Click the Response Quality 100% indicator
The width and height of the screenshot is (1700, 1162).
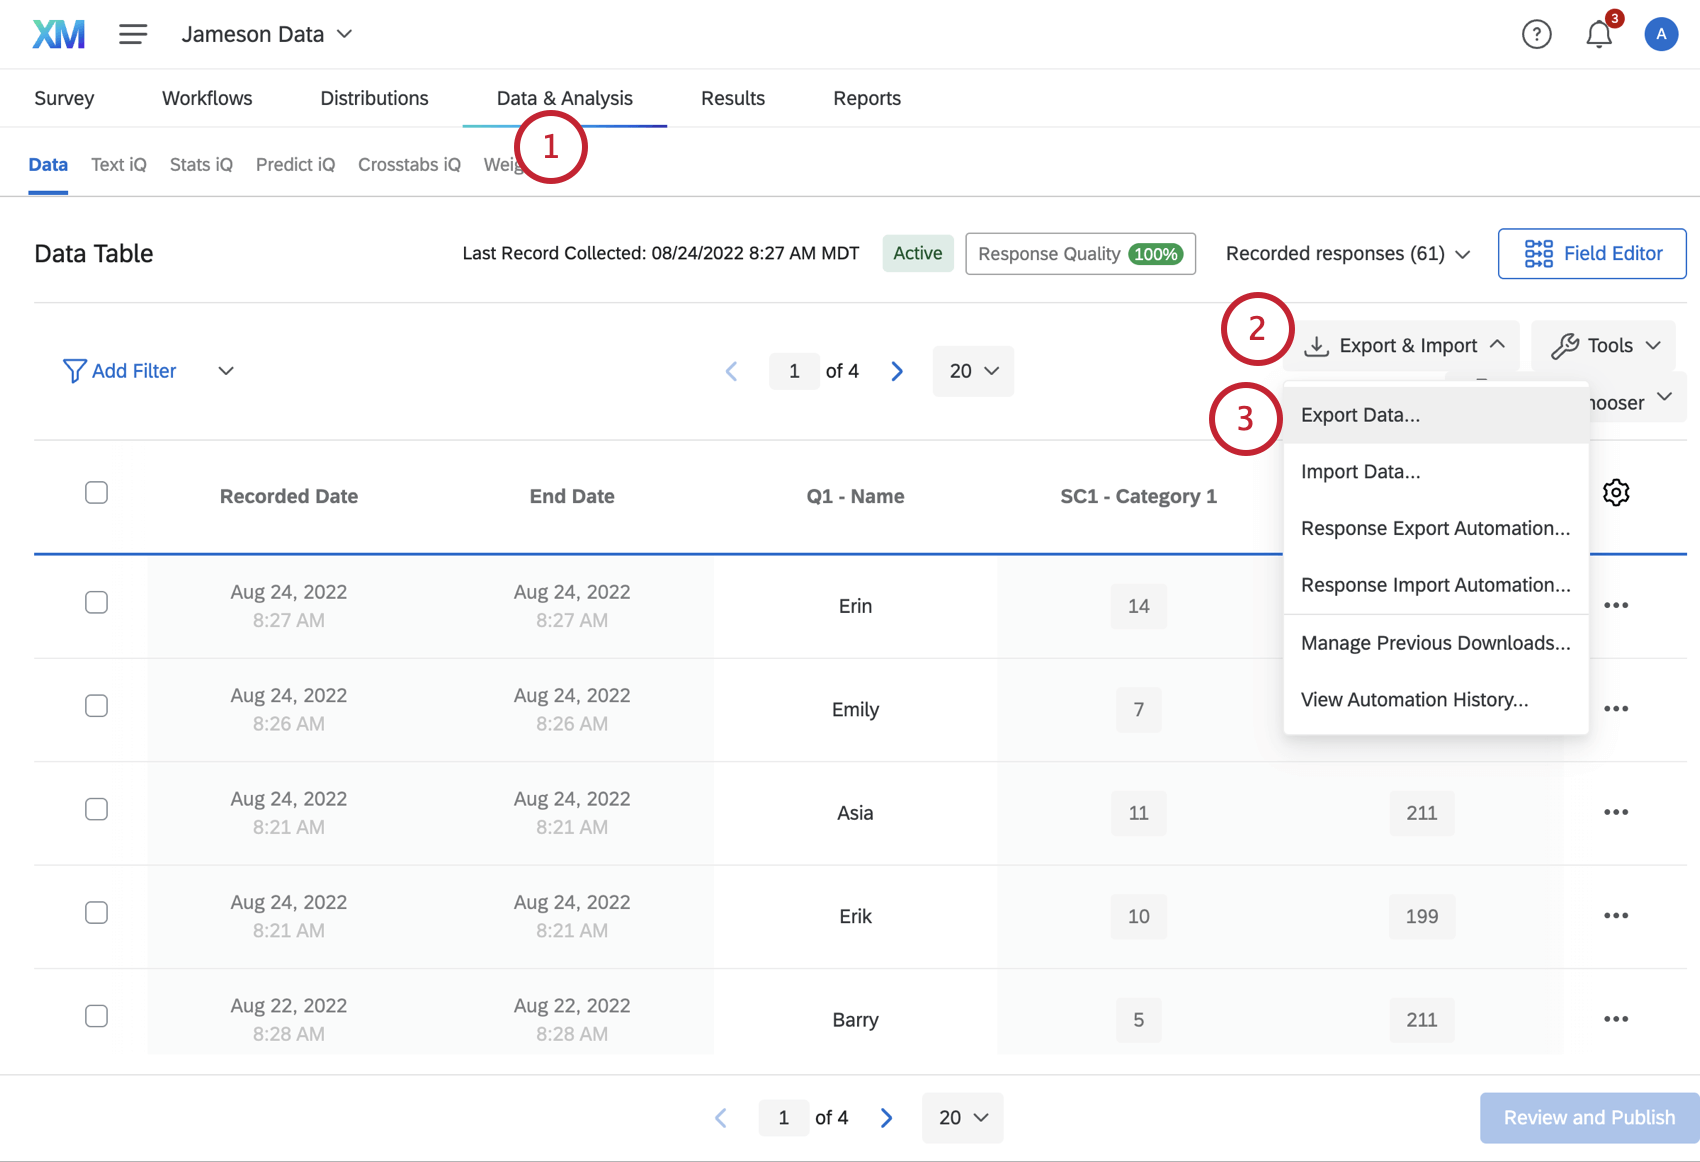[1079, 253]
